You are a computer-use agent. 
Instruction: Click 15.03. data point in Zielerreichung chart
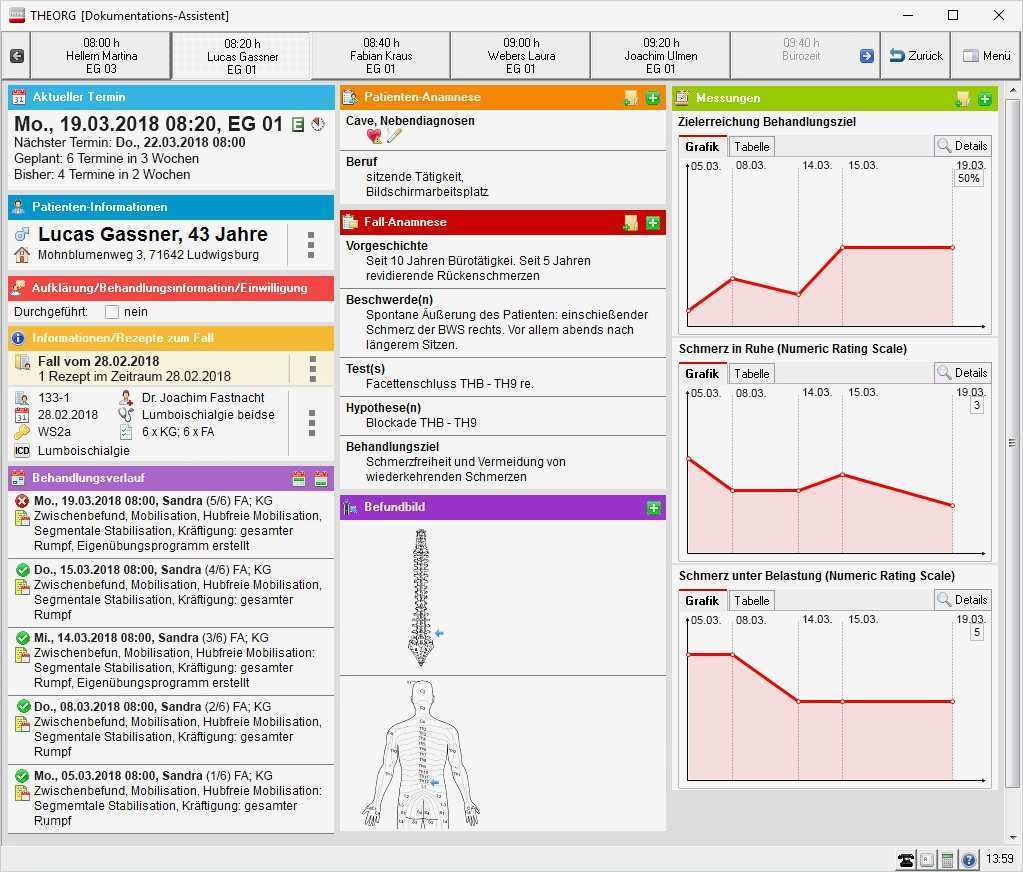click(x=842, y=247)
